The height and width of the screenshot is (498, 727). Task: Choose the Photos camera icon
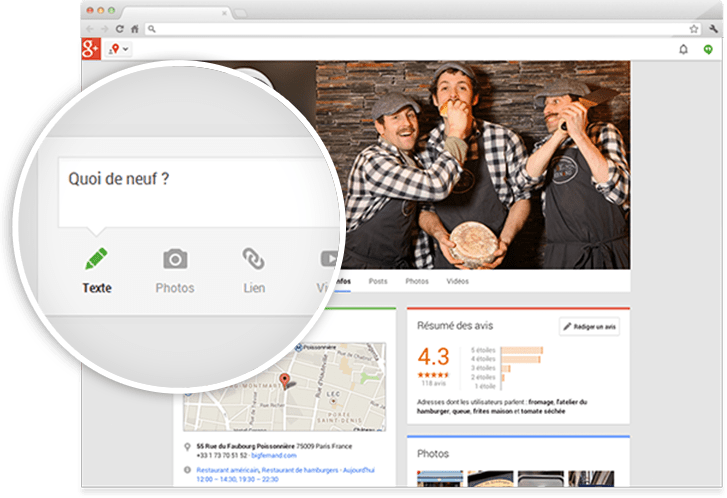point(175,260)
